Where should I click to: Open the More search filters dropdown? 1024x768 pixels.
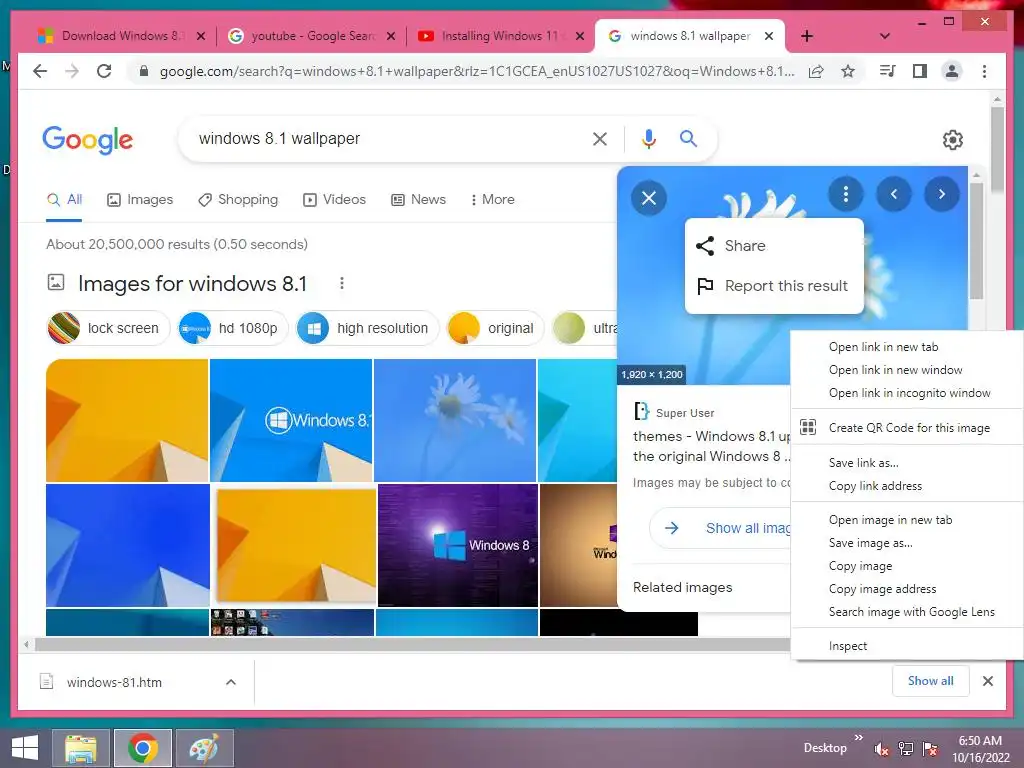point(492,199)
